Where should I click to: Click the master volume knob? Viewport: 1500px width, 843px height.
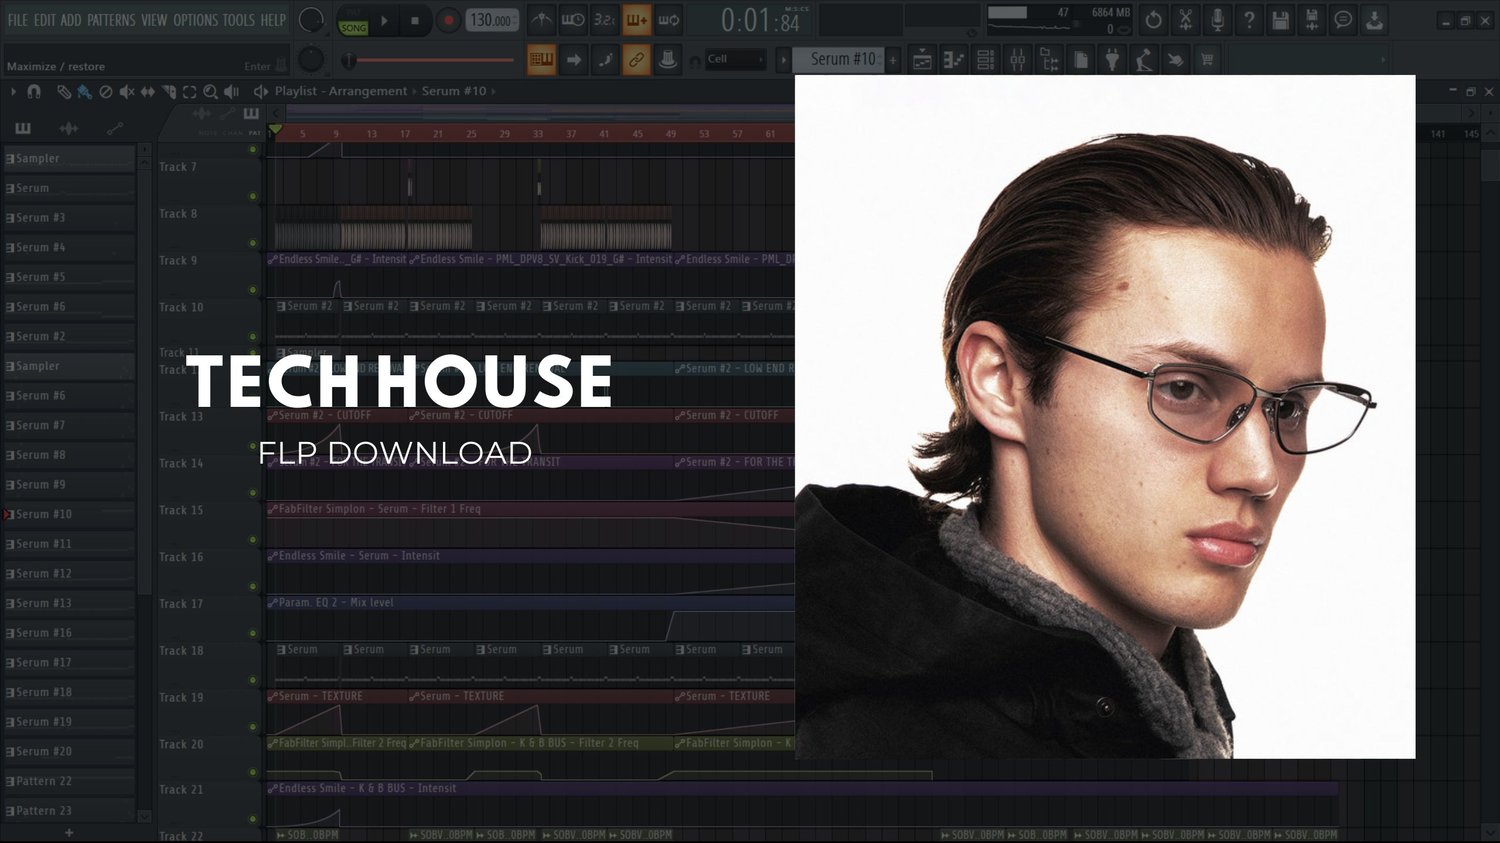tap(311, 20)
